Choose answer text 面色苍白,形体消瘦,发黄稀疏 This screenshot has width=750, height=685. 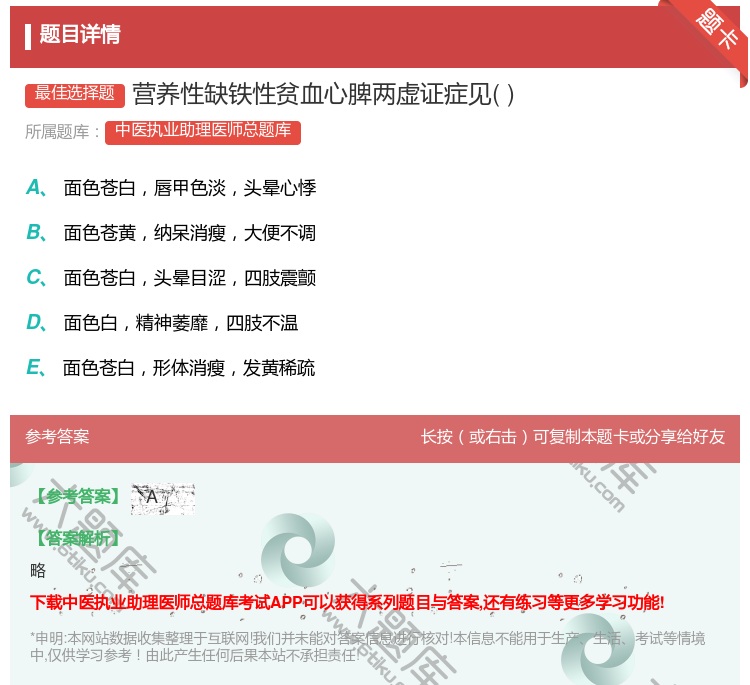point(188,368)
